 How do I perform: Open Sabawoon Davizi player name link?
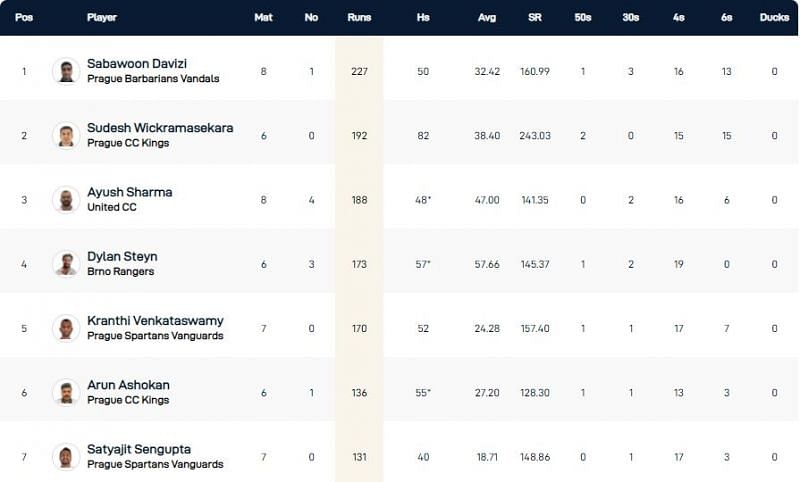[137, 64]
